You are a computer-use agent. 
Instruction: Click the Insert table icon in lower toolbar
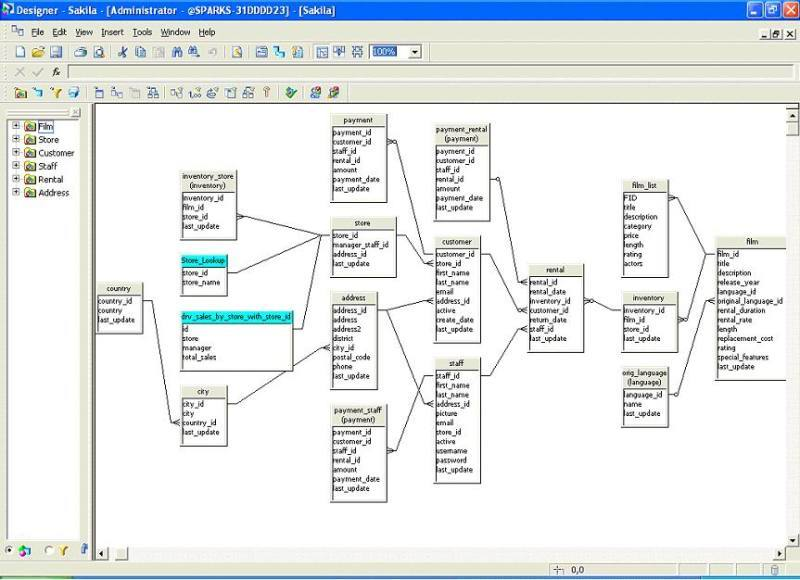click(x=99, y=92)
